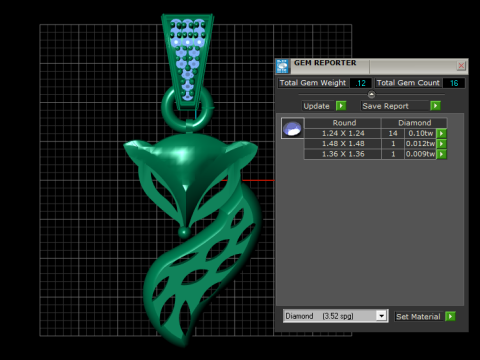Screen dimensions: 480x360
Task: Select the 1.48 X 1.48 size cell
Action: [343, 144]
